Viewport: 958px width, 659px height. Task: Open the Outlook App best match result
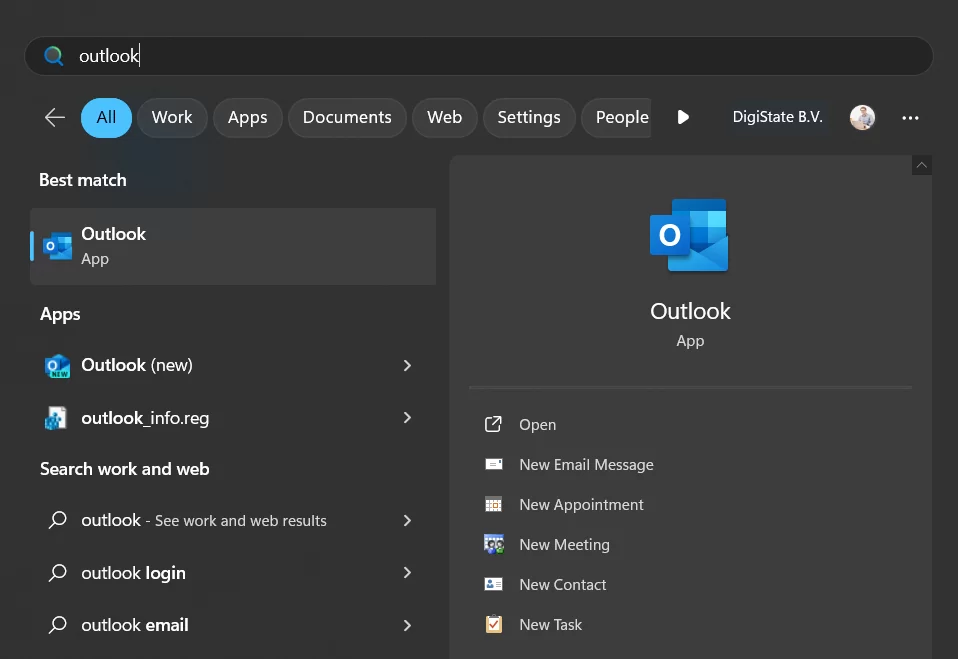coord(233,246)
